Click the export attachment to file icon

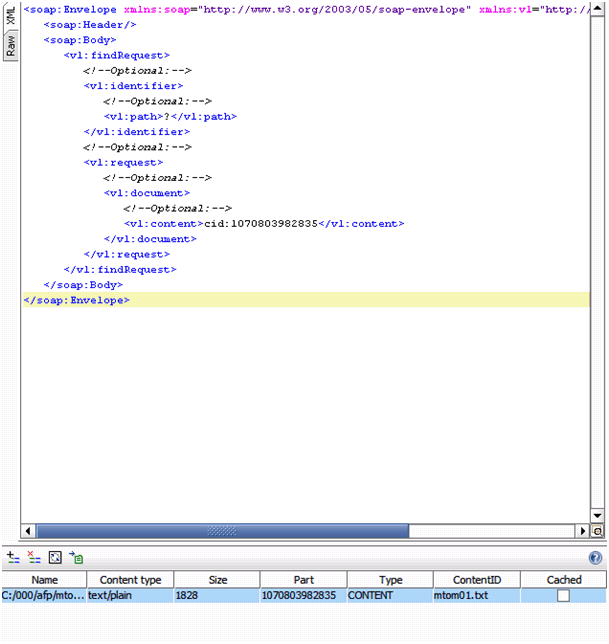click(76, 557)
